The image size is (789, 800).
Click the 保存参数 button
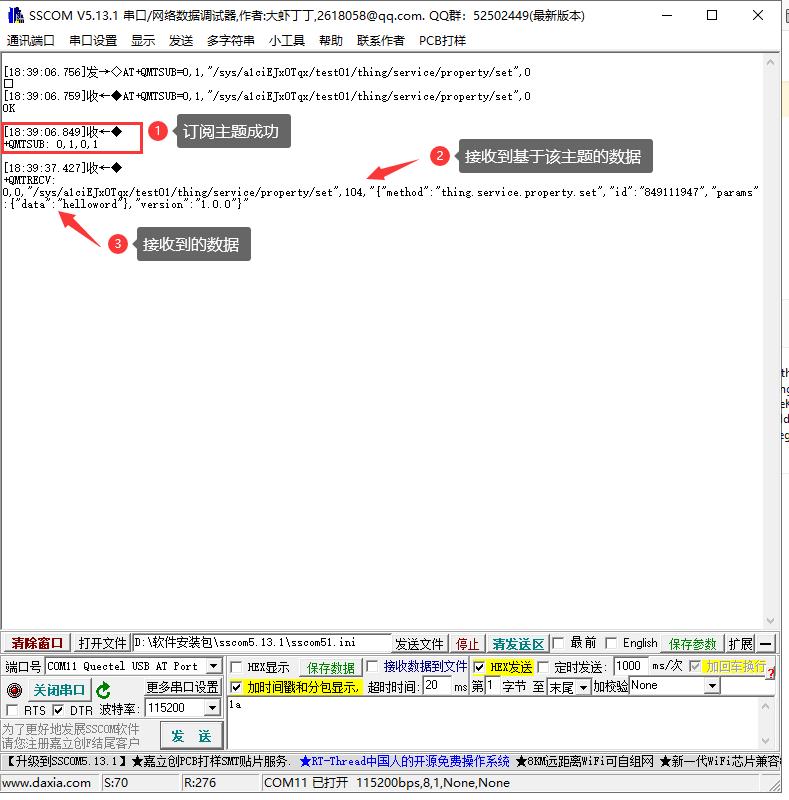click(693, 644)
